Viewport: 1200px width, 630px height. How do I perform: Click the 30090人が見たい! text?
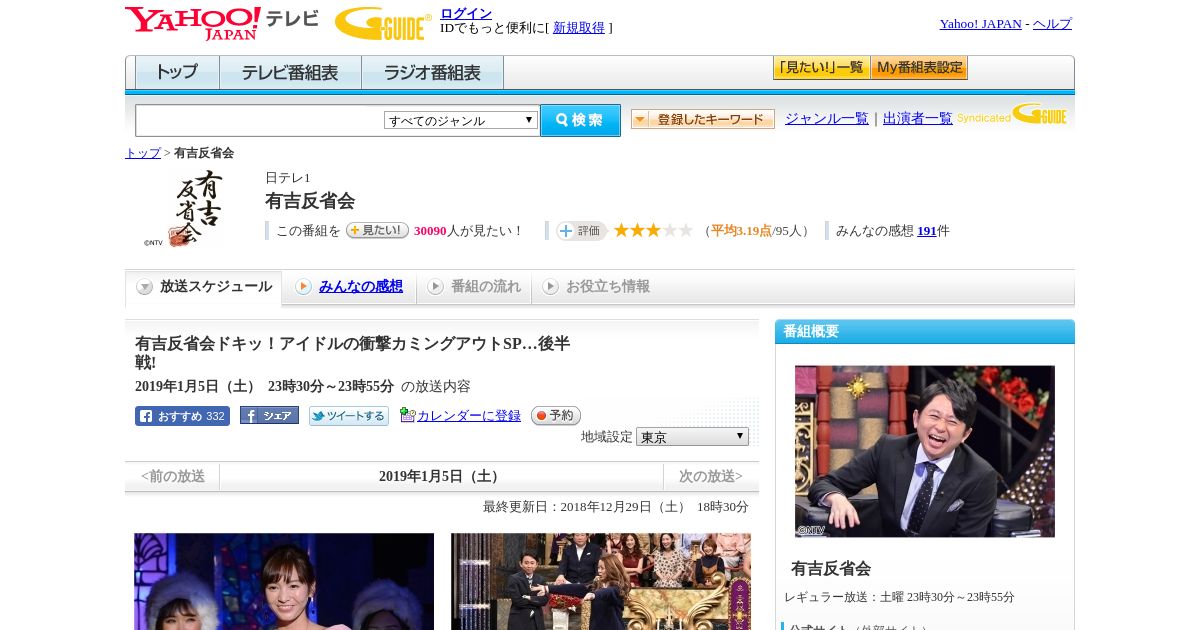coord(469,231)
